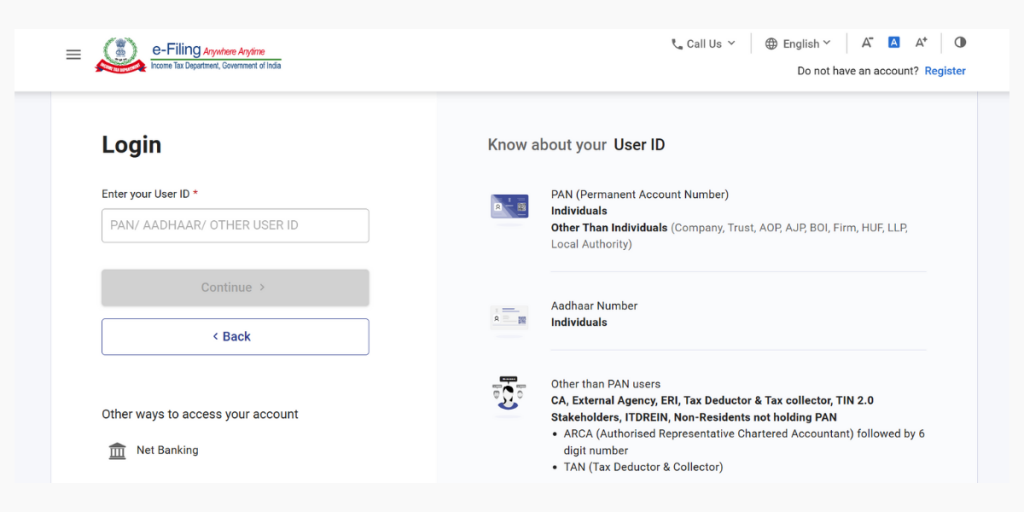
Task: Click the 'Enter your User ID' label
Action: (146, 194)
